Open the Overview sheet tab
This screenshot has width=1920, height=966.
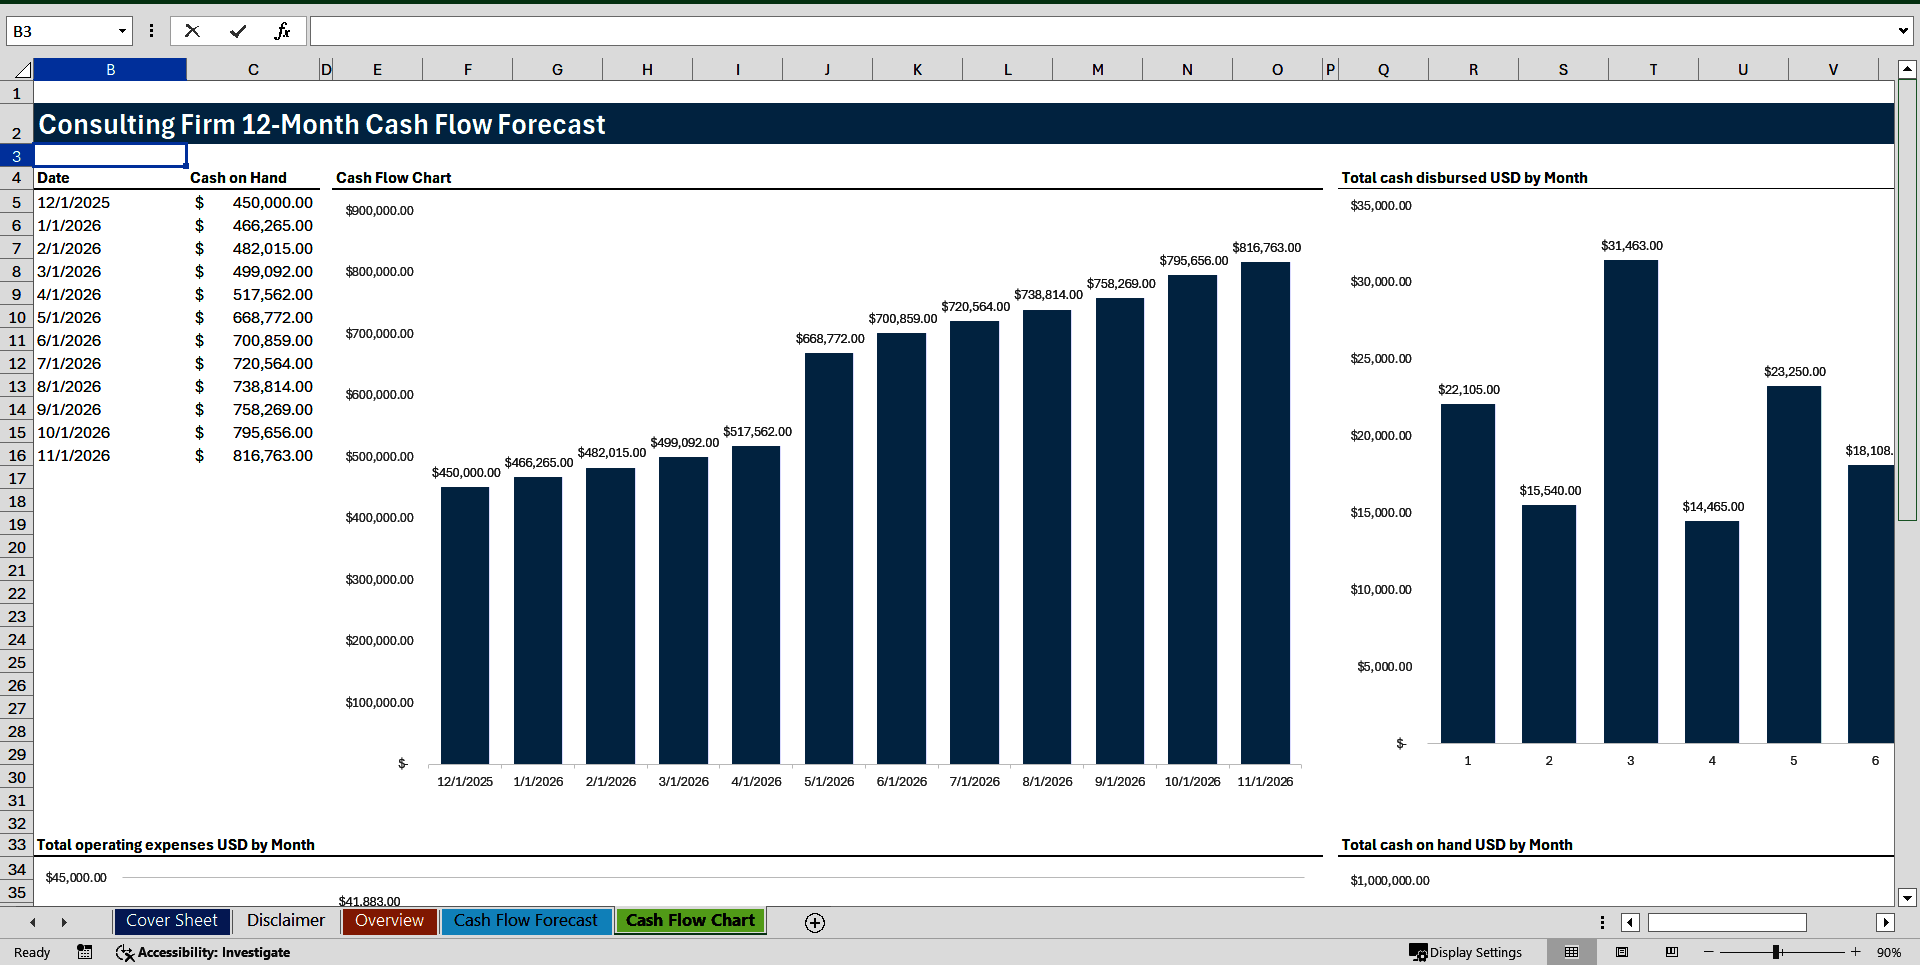point(389,920)
